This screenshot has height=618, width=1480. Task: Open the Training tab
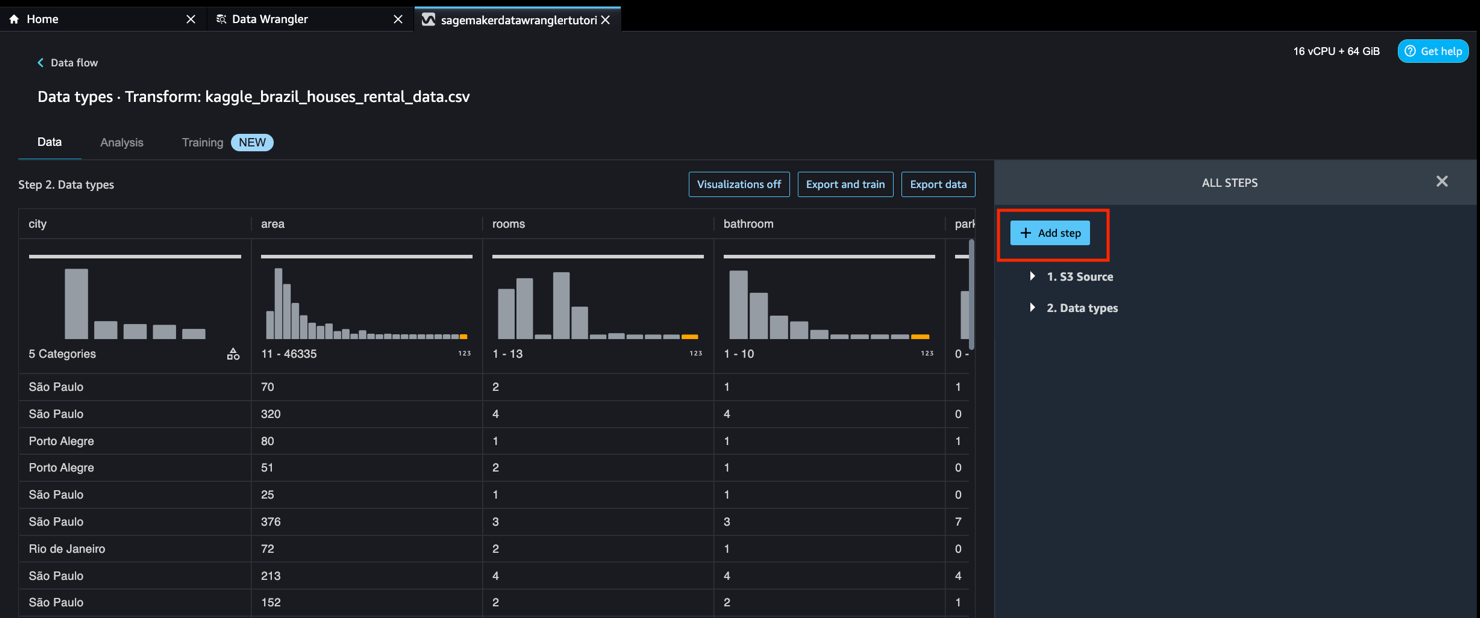pyautogui.click(x=202, y=143)
